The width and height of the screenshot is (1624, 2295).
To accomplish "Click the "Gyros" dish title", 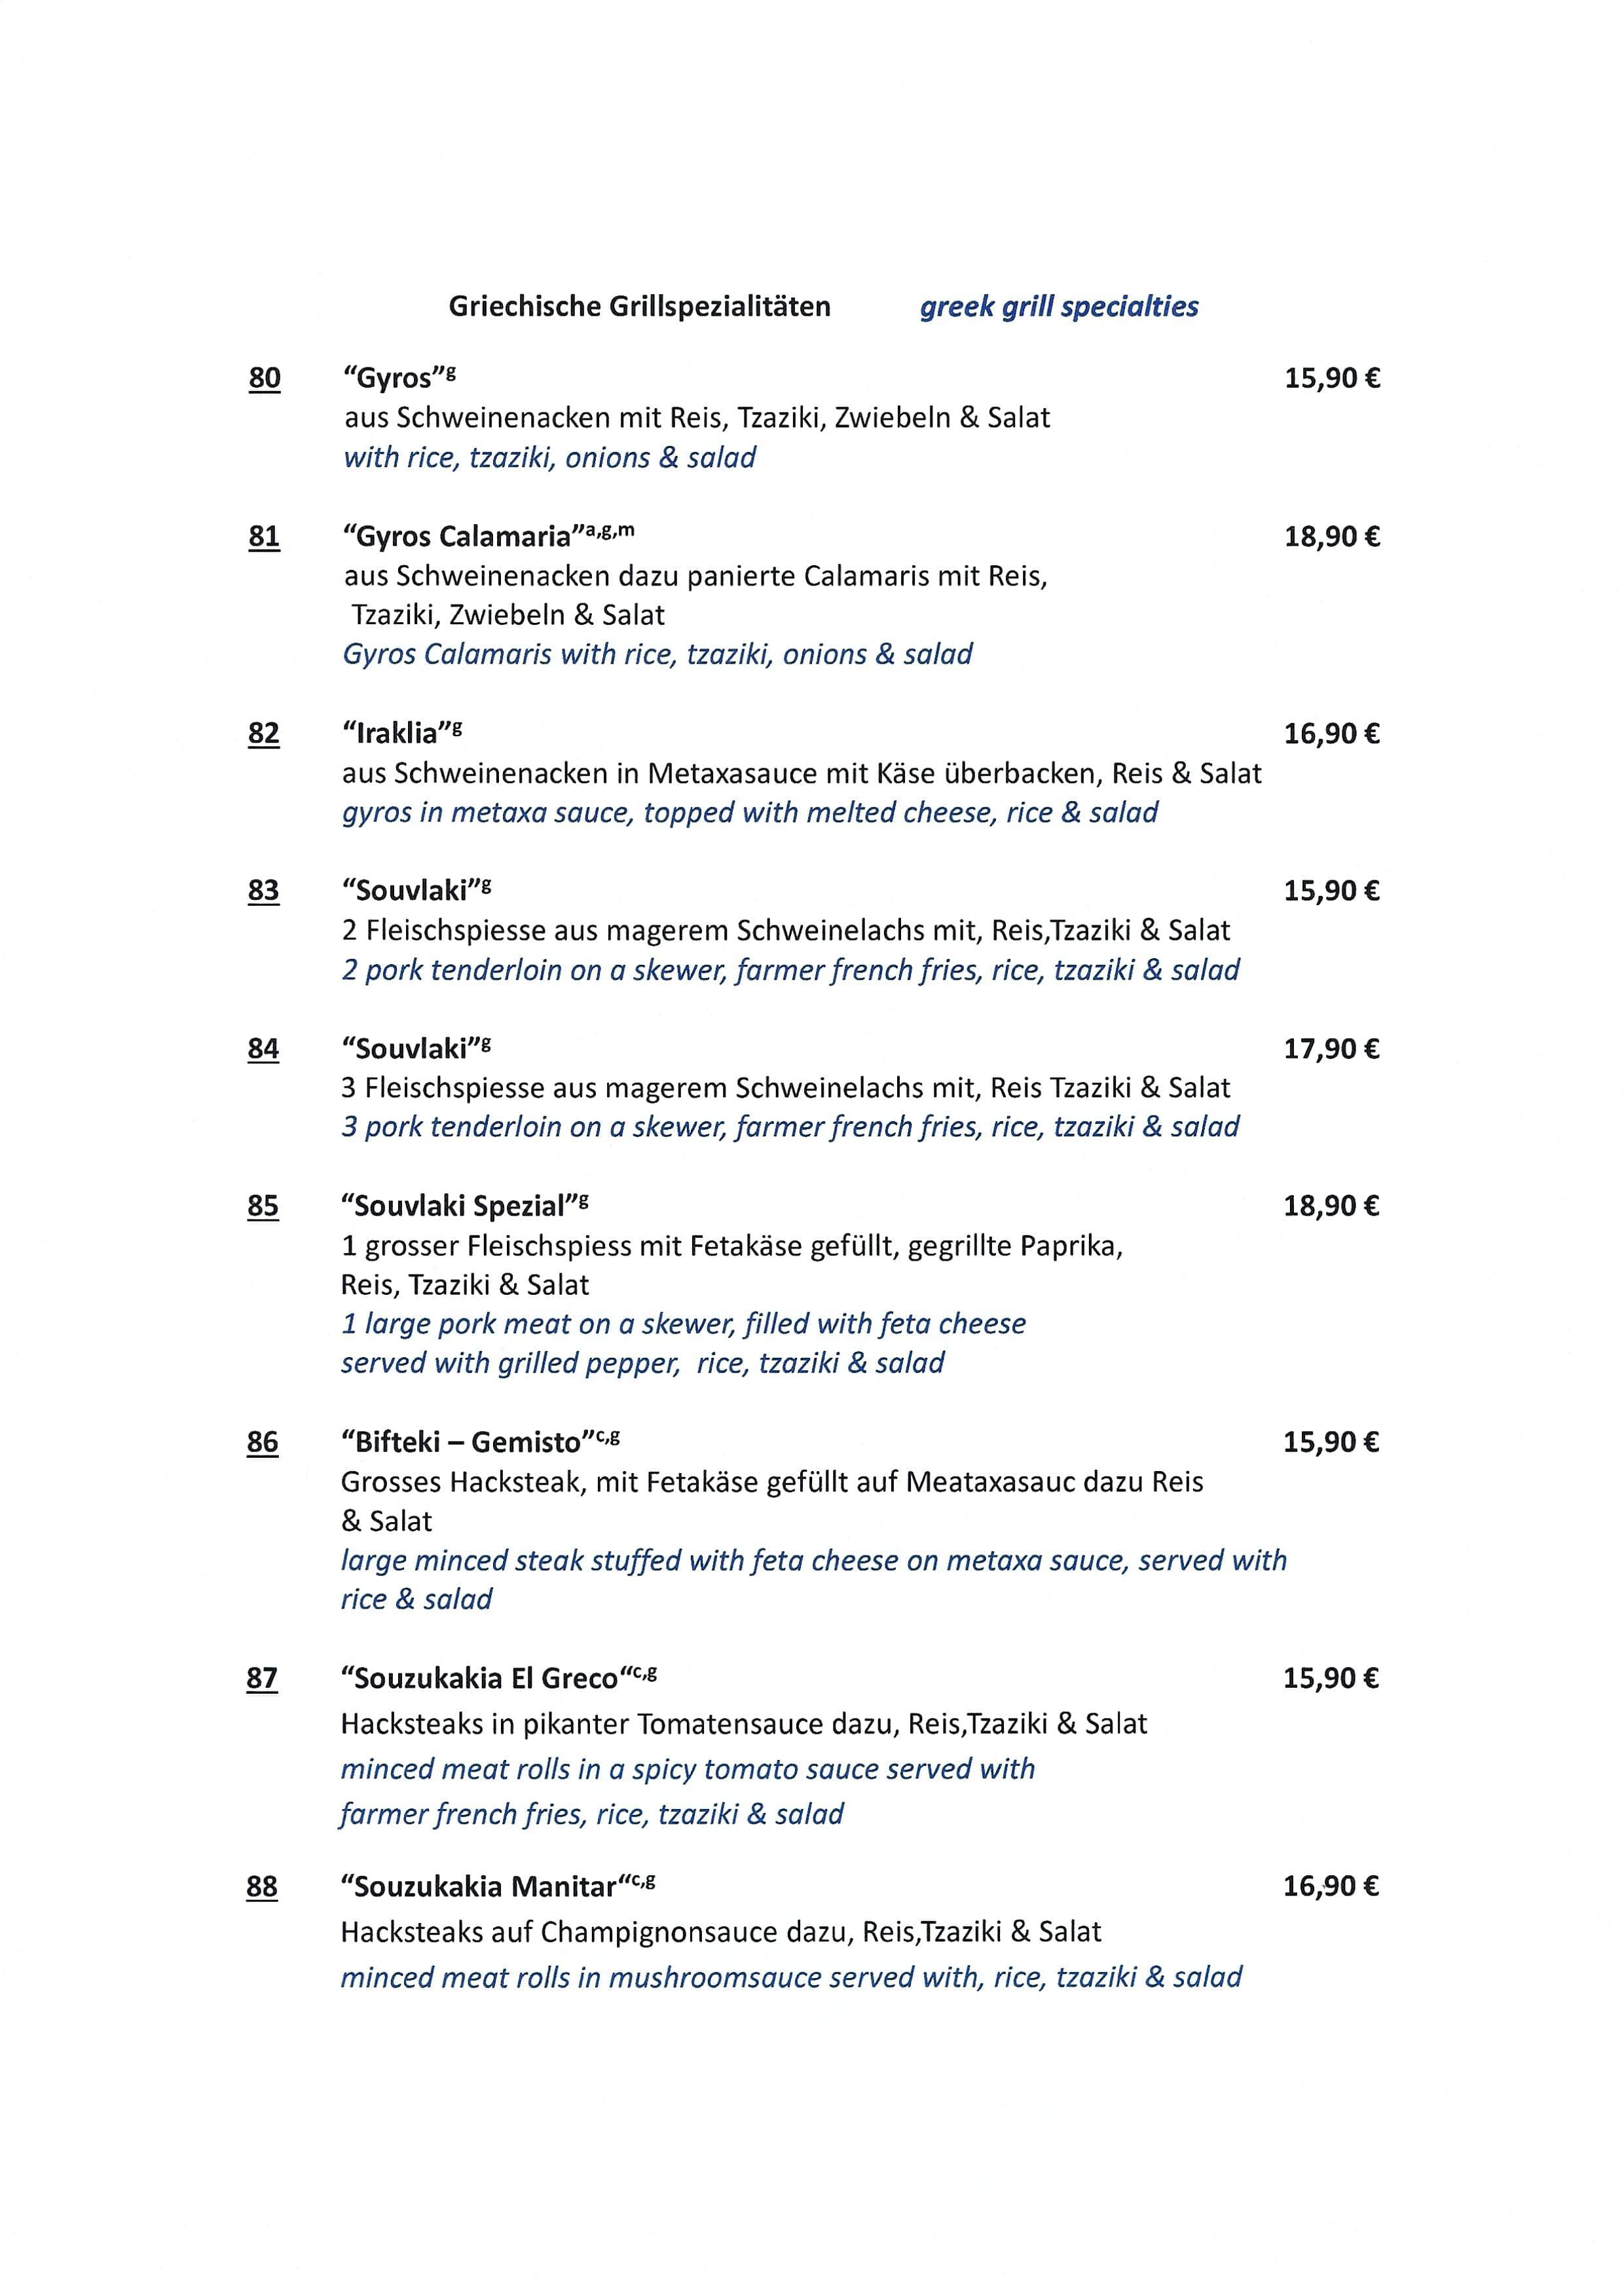I will (399, 377).
